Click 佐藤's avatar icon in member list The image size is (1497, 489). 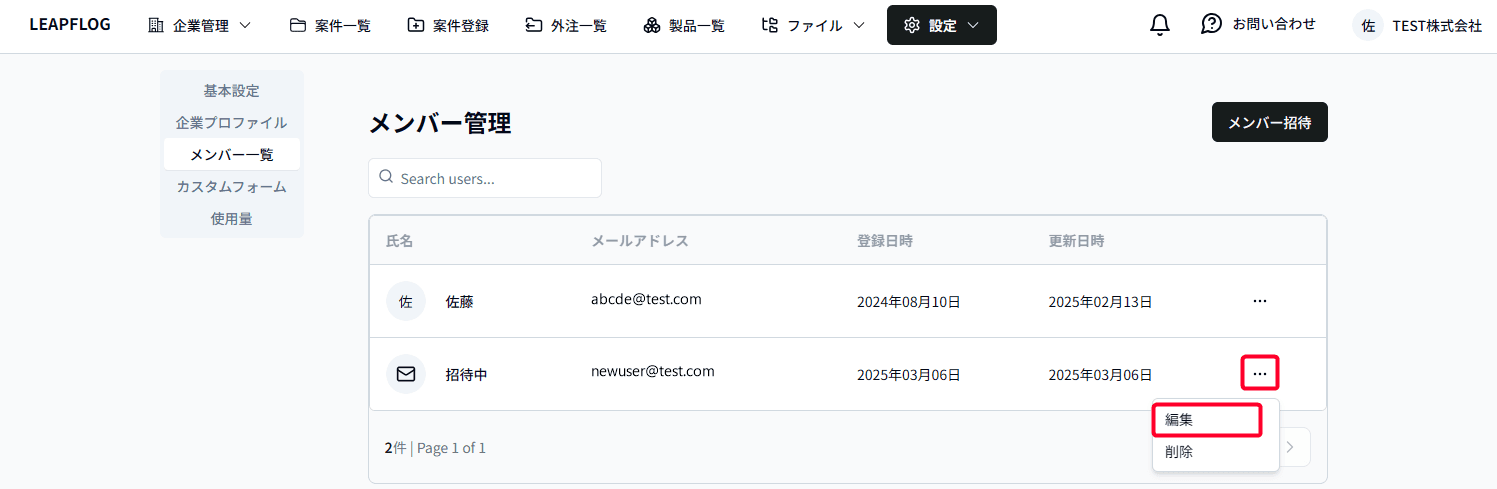click(405, 301)
